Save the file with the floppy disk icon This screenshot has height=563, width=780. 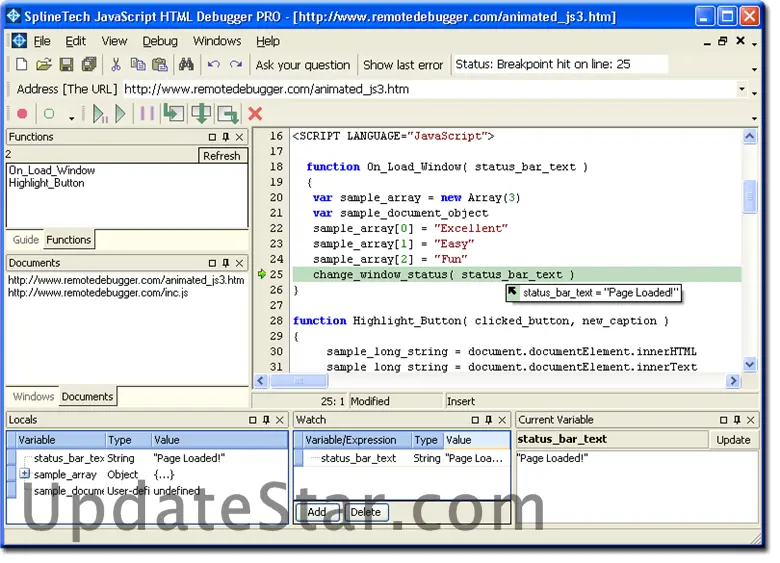pyautogui.click(x=66, y=64)
